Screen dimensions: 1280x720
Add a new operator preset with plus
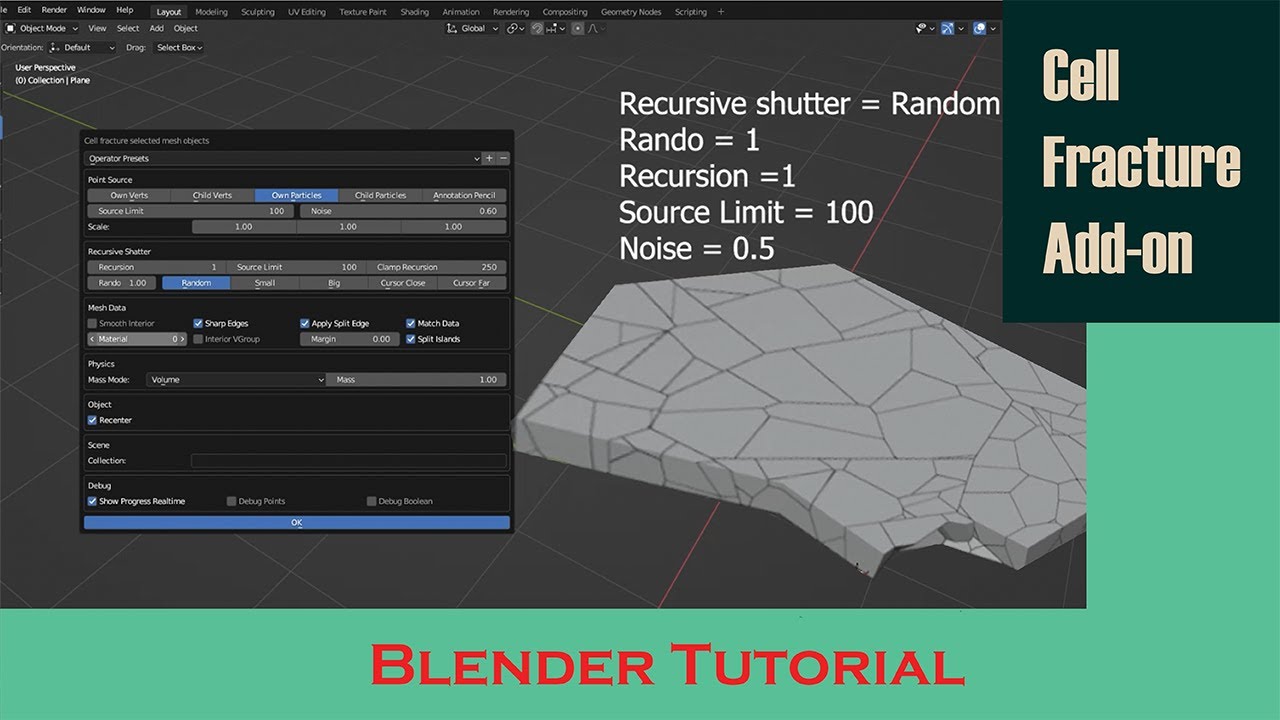[489, 158]
